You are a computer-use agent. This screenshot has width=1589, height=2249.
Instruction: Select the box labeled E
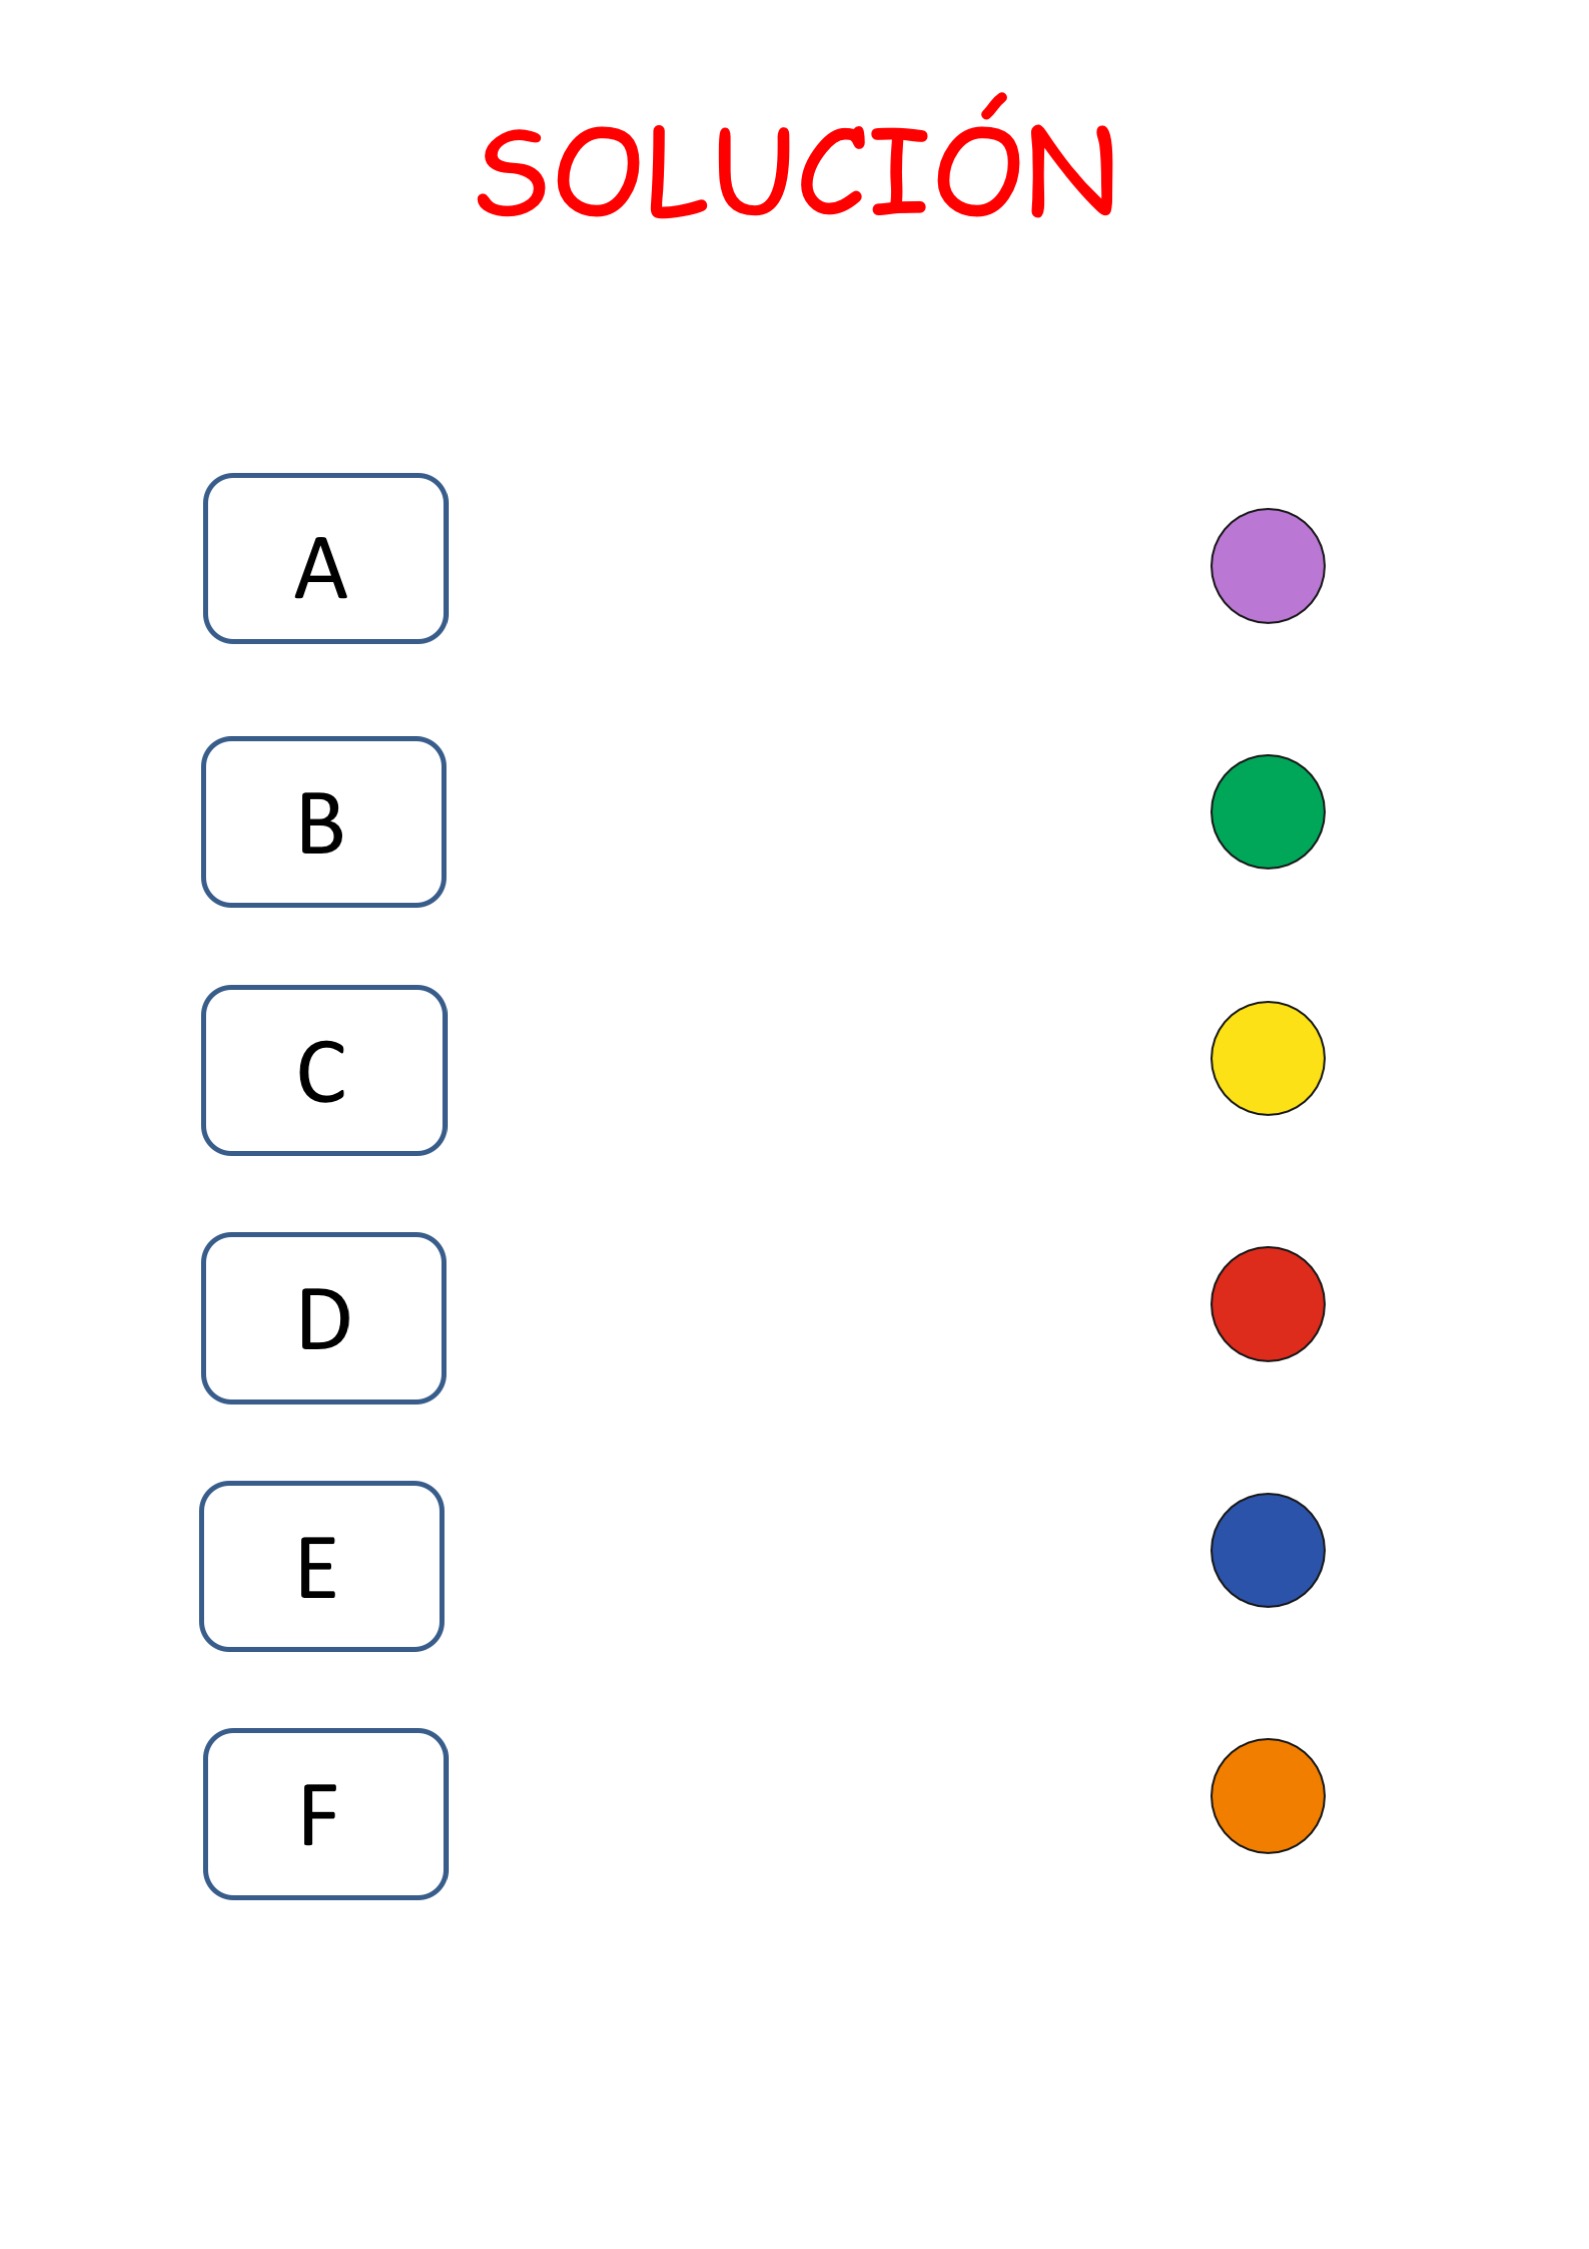click(x=321, y=1566)
